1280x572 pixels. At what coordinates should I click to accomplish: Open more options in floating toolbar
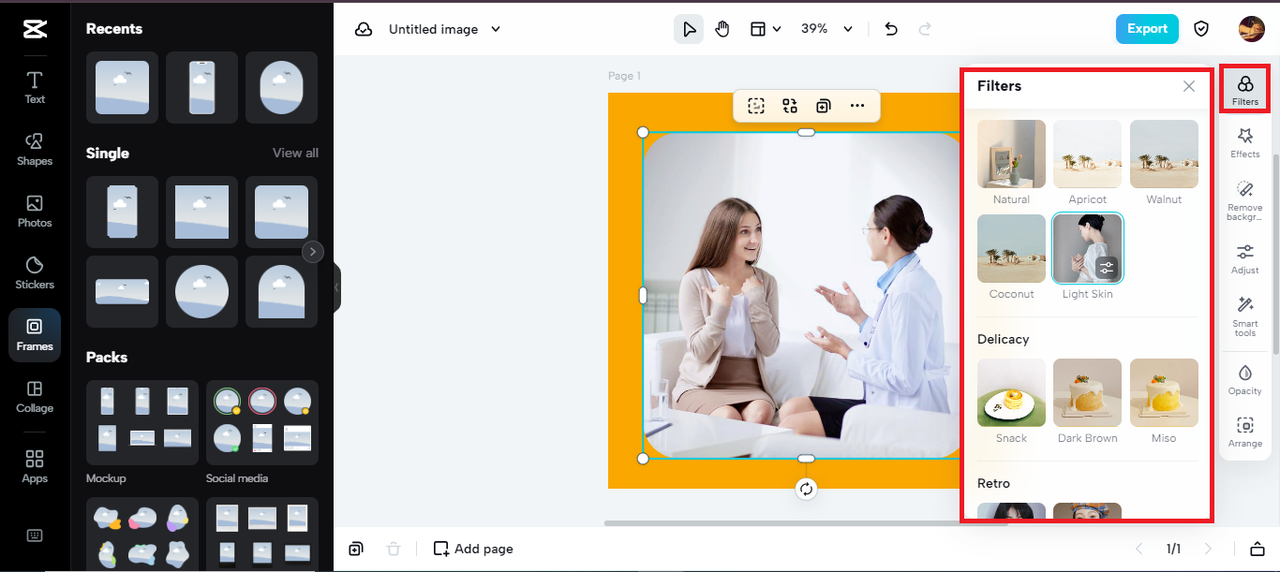point(857,106)
